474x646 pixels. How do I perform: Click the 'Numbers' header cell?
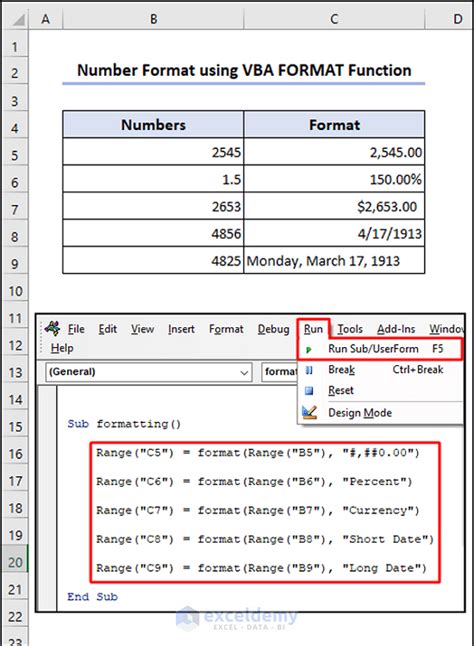point(153,124)
